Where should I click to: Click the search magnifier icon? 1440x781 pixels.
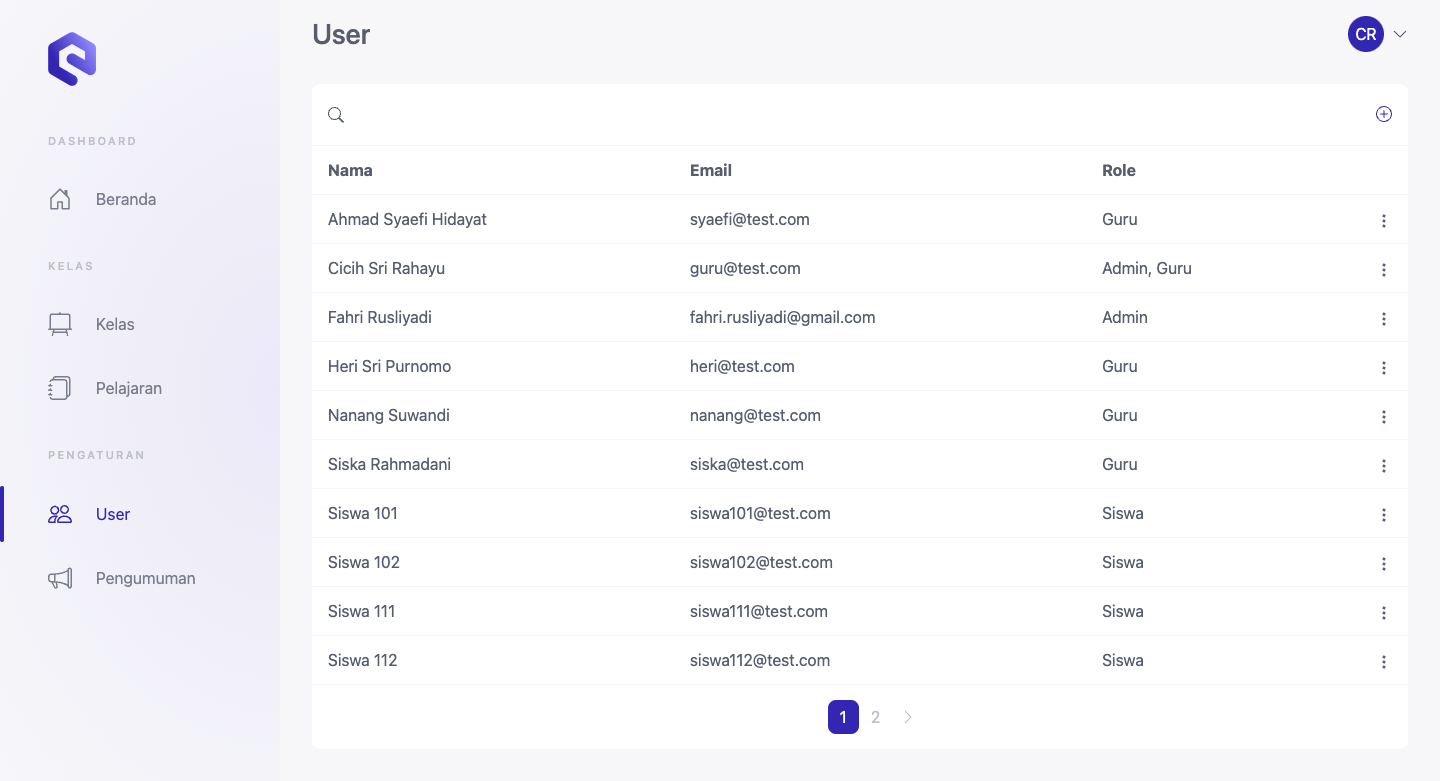click(336, 115)
